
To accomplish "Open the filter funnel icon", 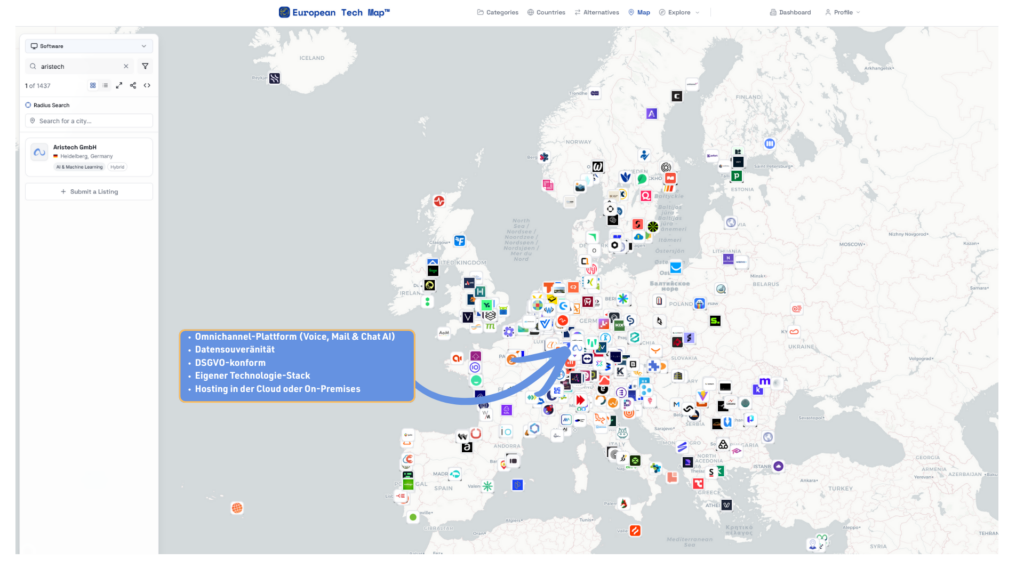I will tap(144, 66).
